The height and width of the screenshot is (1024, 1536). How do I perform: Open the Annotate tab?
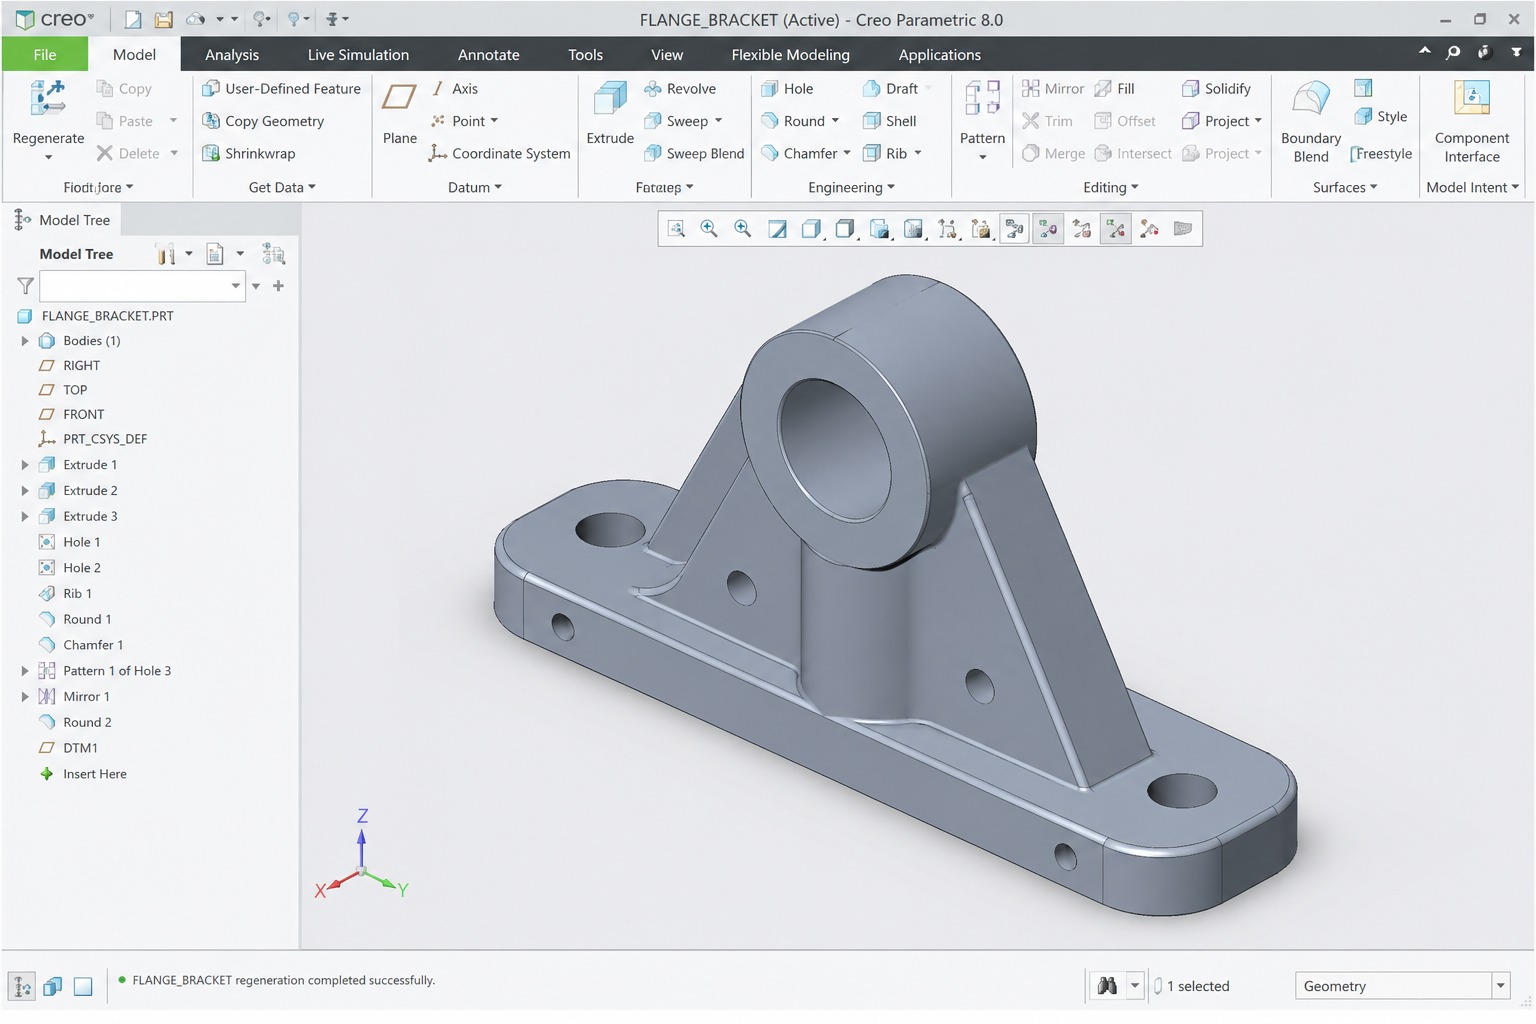pos(489,55)
